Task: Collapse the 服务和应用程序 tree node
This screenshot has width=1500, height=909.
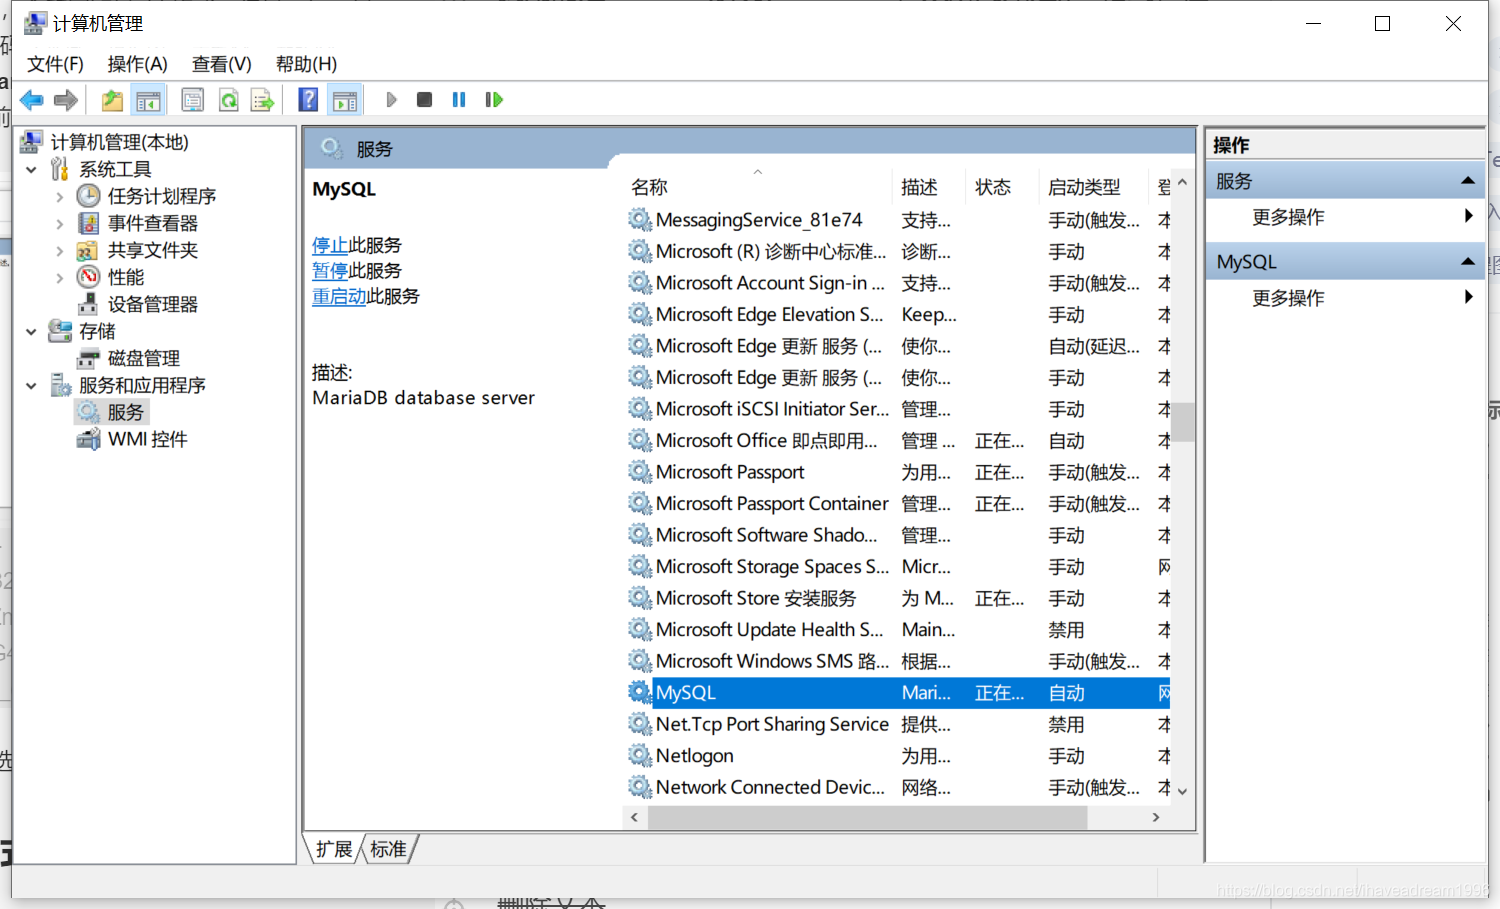Action: (x=32, y=386)
